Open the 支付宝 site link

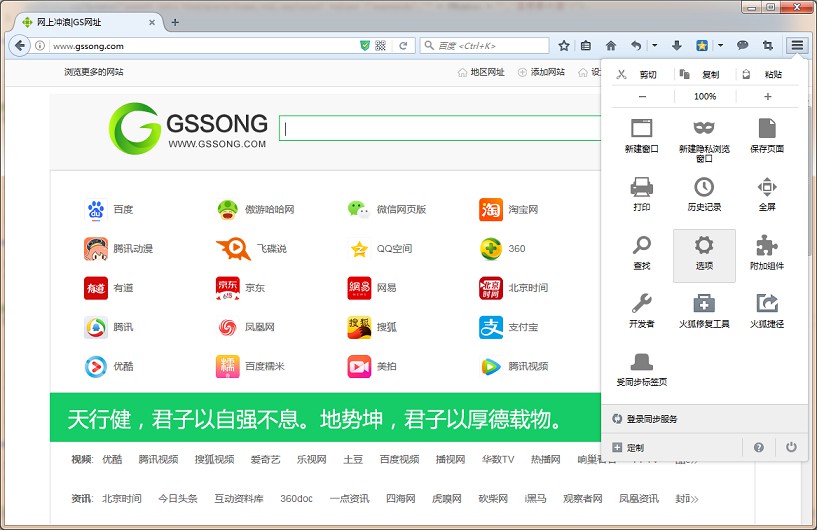(x=509, y=327)
